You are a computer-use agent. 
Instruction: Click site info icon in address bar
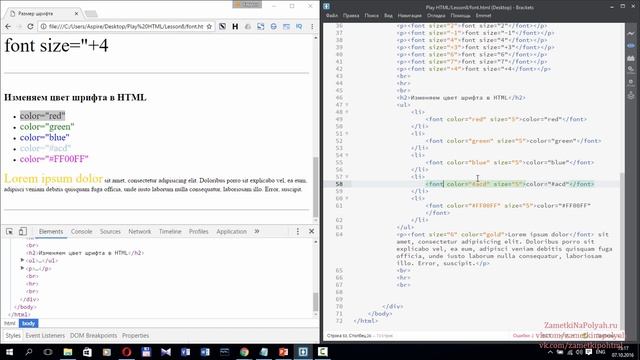tap(43, 27)
